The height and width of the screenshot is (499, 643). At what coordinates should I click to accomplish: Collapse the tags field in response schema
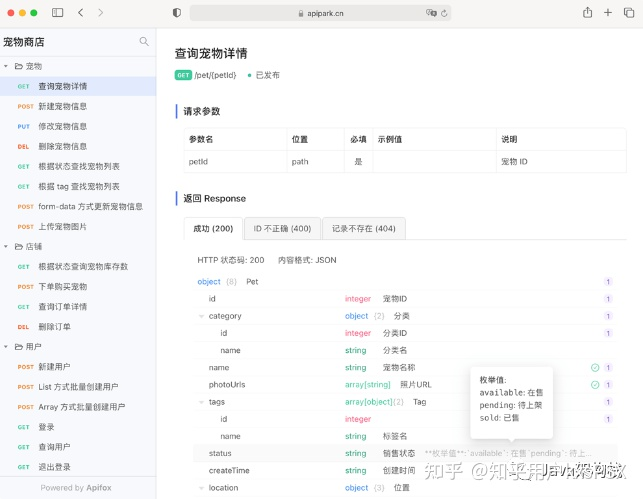201,402
